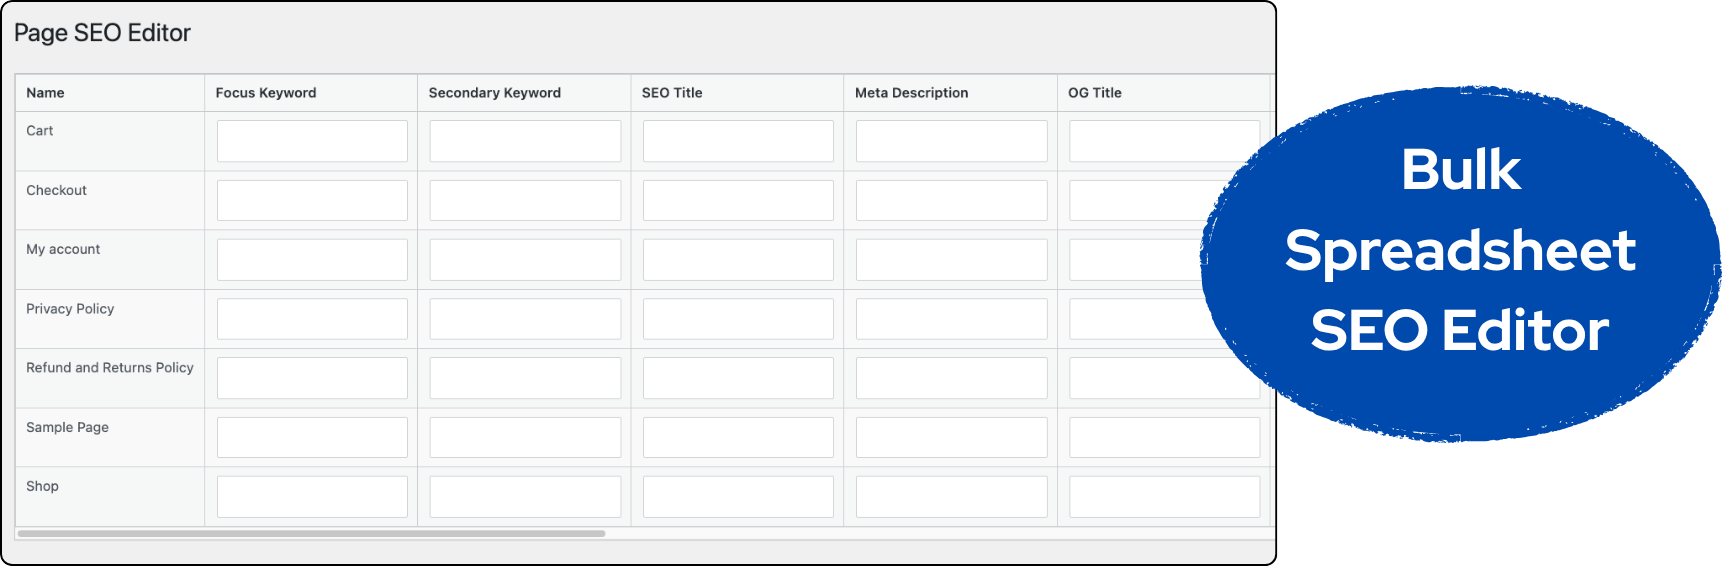The image size is (1724, 567).
Task: Click the Secondary Keyword field for Cart
Action: point(525,141)
